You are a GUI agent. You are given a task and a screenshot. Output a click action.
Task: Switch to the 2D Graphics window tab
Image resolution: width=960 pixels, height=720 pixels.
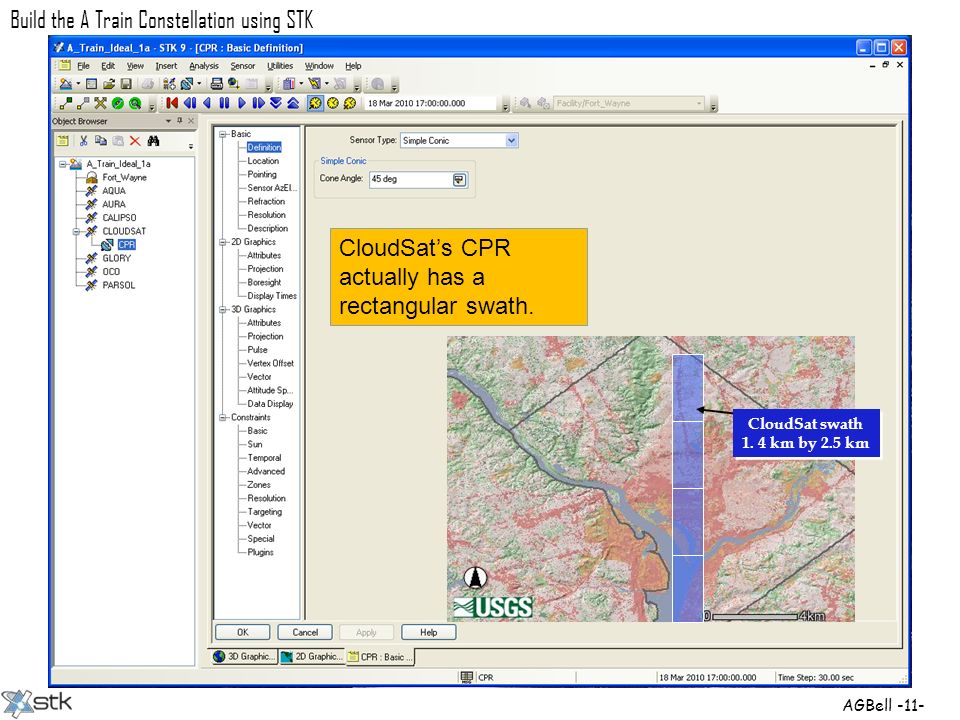pos(312,657)
